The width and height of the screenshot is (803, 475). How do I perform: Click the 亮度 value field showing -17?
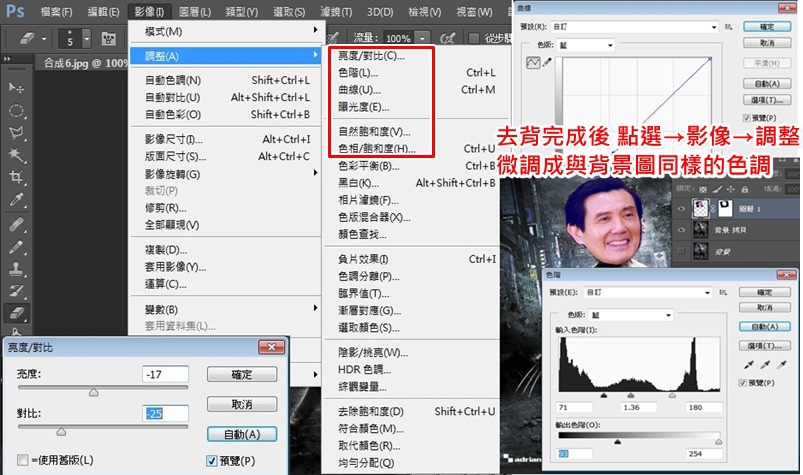click(165, 374)
